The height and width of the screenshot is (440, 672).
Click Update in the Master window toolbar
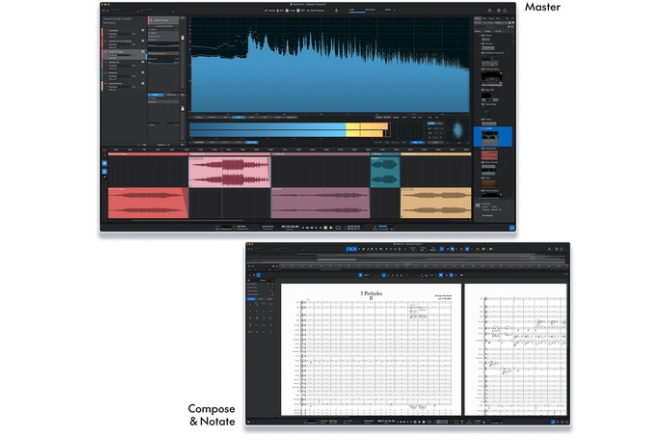pyautogui.click(x=270, y=10)
